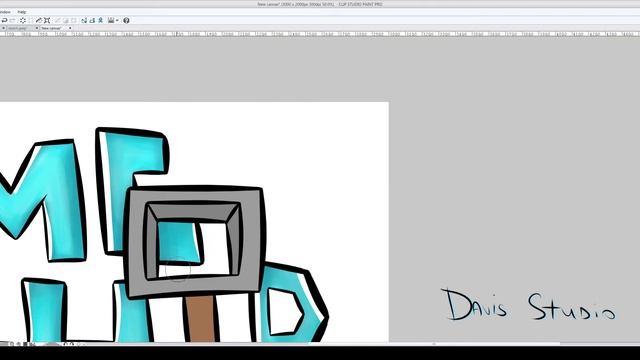
Task: Switch to the sketch.jpeg canvas tab
Action: 21,28
